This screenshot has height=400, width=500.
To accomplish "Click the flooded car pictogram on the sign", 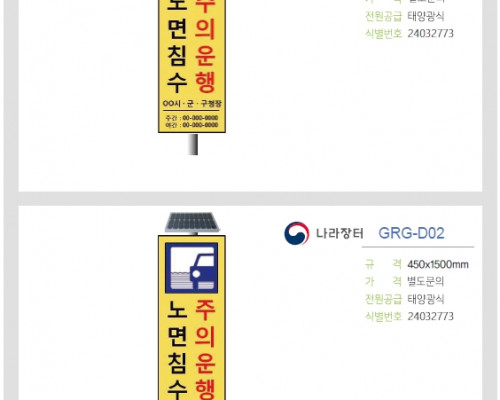I will 192,268.
